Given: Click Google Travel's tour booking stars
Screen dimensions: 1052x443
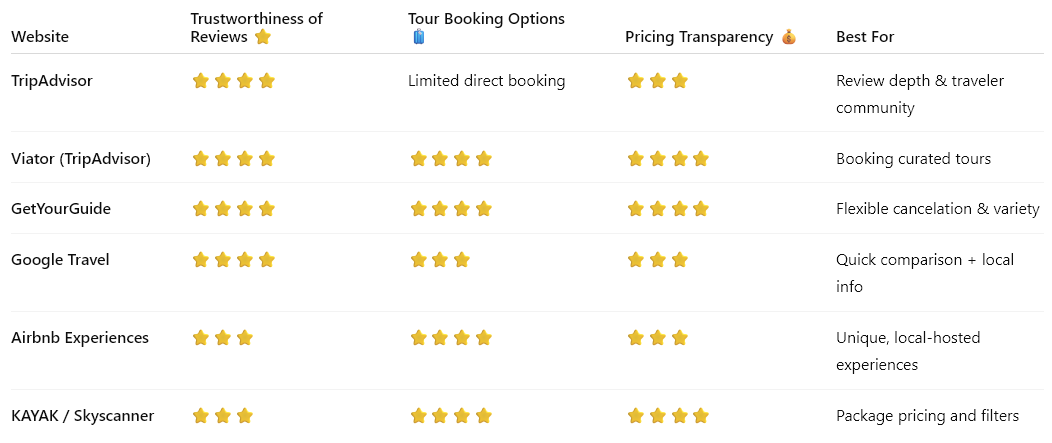Looking at the screenshot, I should click(440, 260).
